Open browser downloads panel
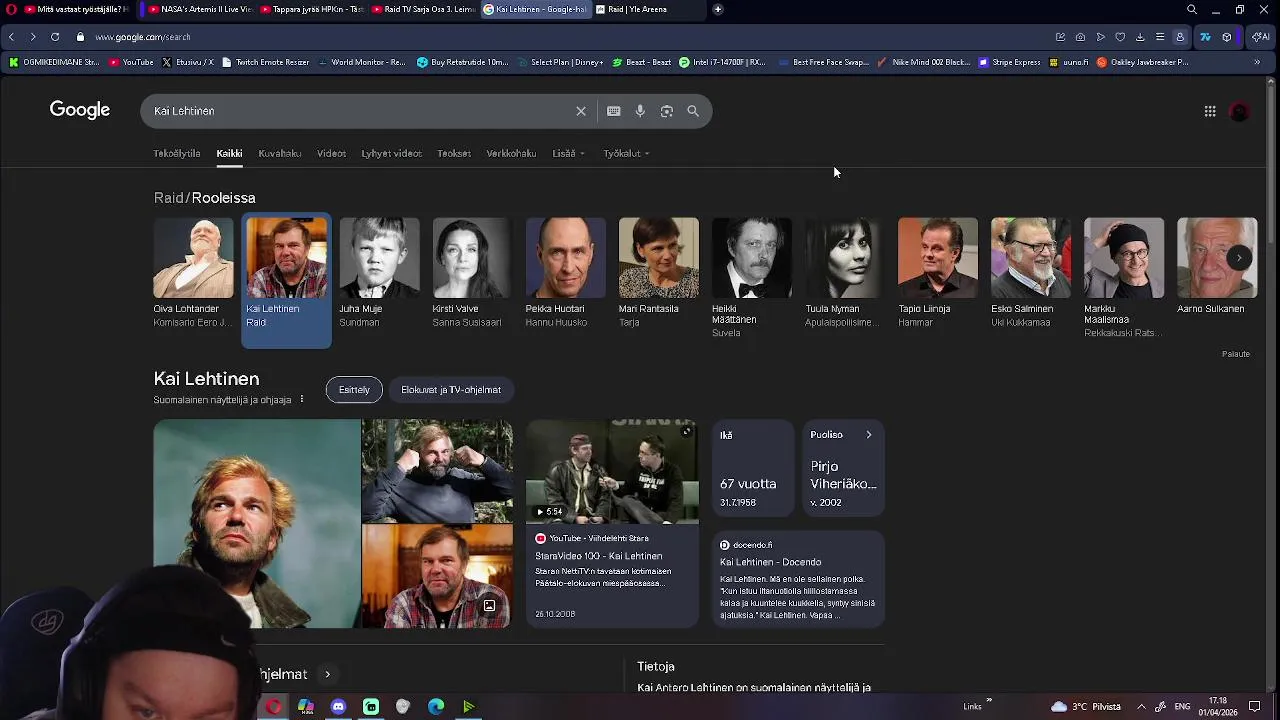1280x720 pixels. tap(1140, 37)
